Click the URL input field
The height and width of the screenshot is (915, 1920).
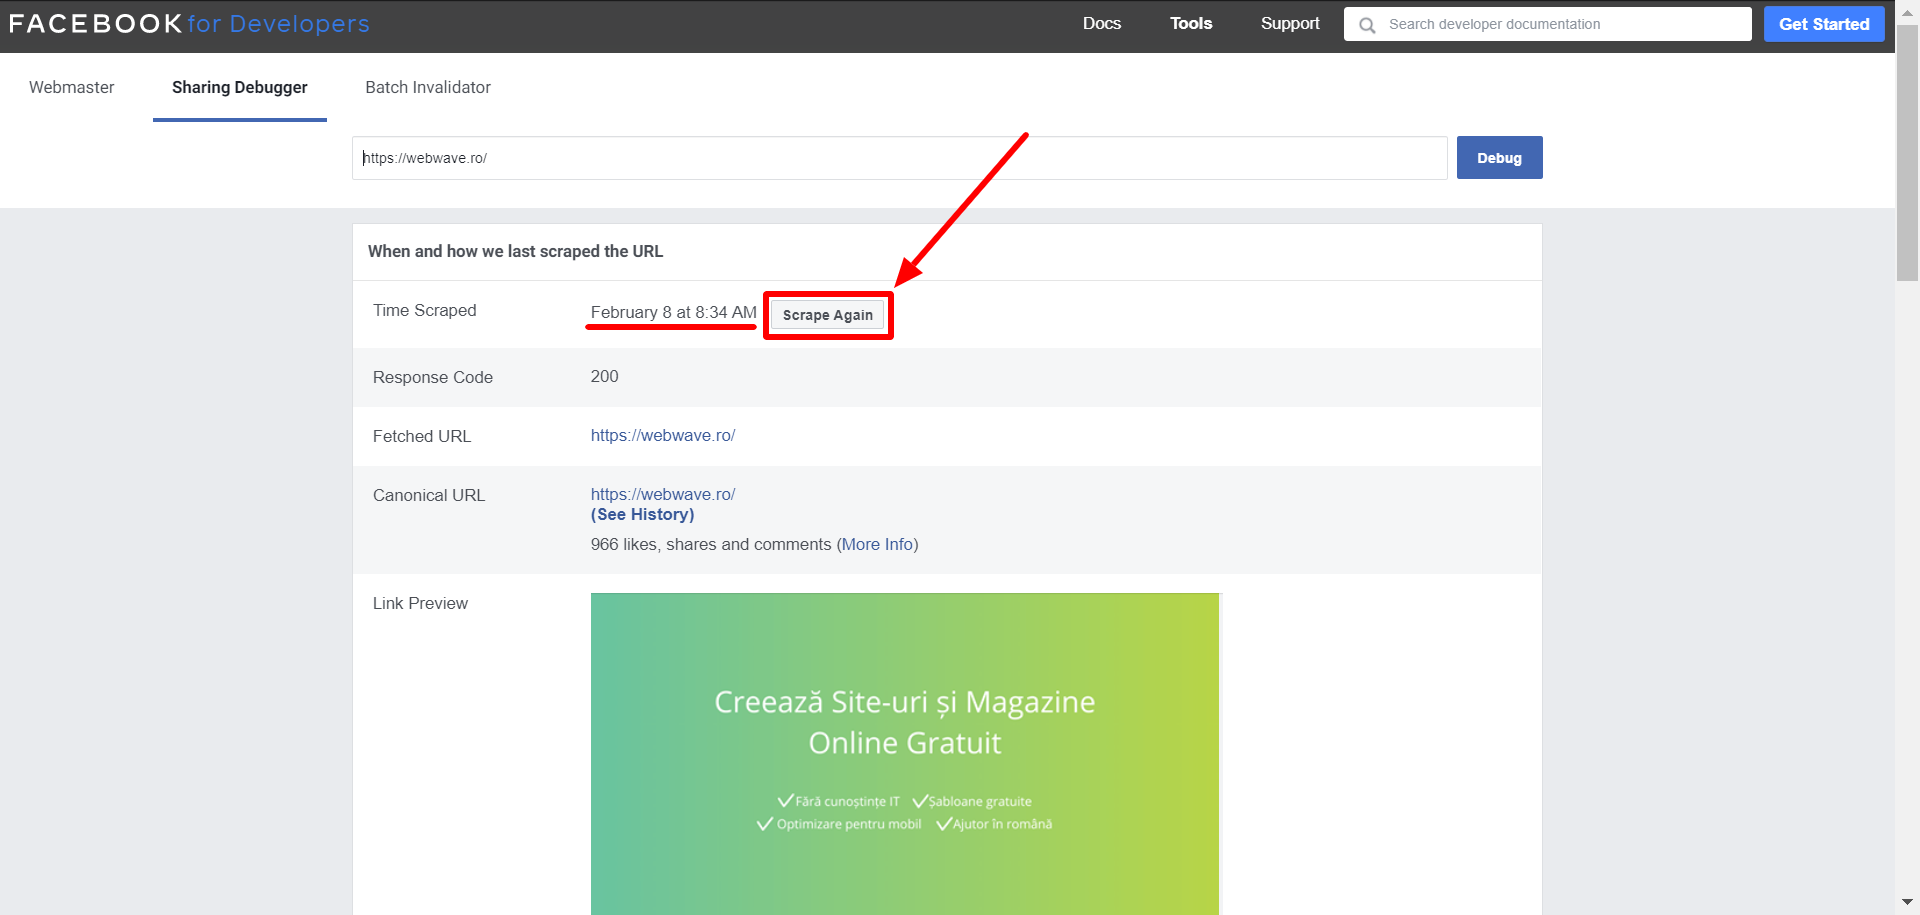(x=898, y=158)
